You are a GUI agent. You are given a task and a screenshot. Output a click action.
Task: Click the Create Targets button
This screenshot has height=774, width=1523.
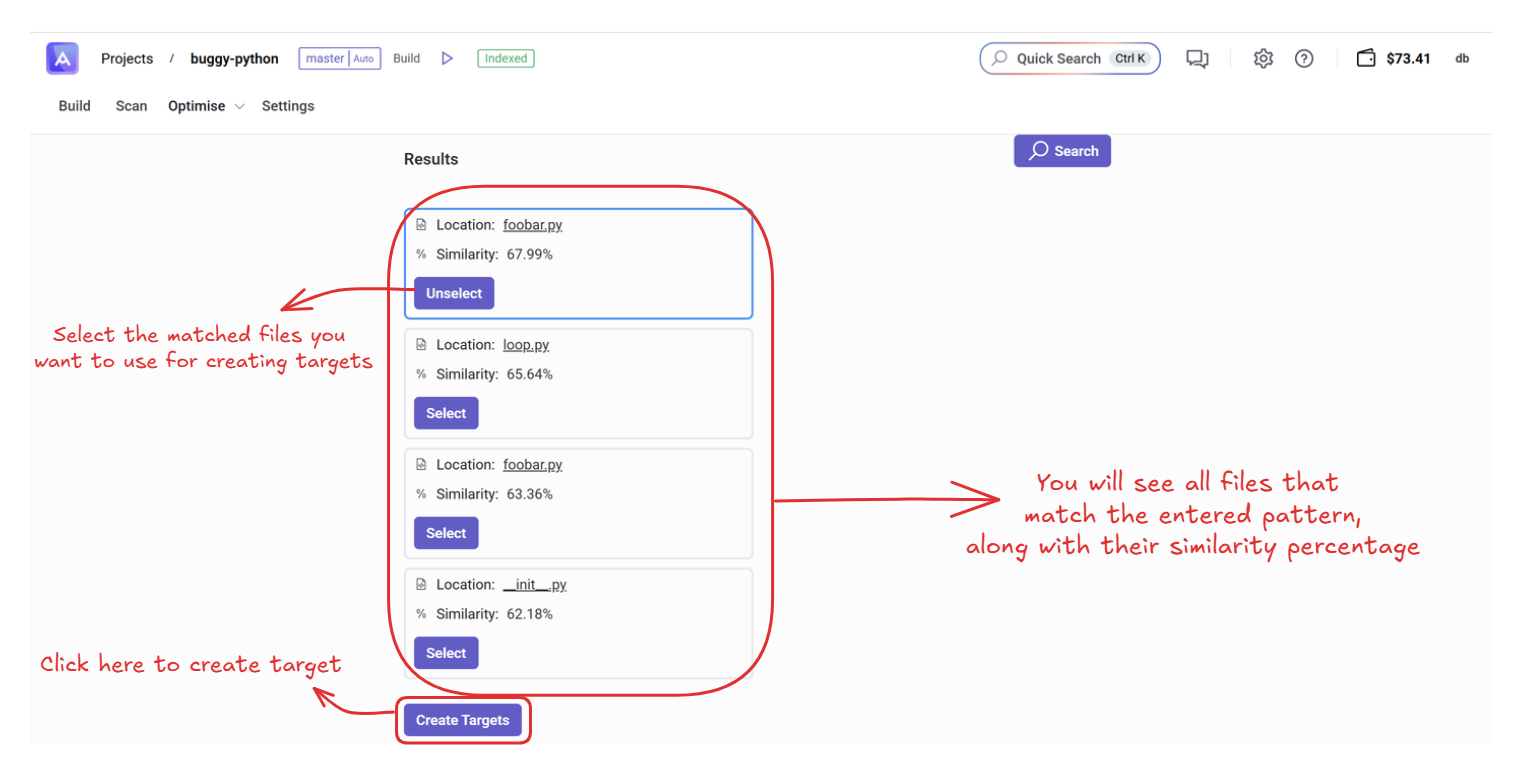(x=462, y=720)
